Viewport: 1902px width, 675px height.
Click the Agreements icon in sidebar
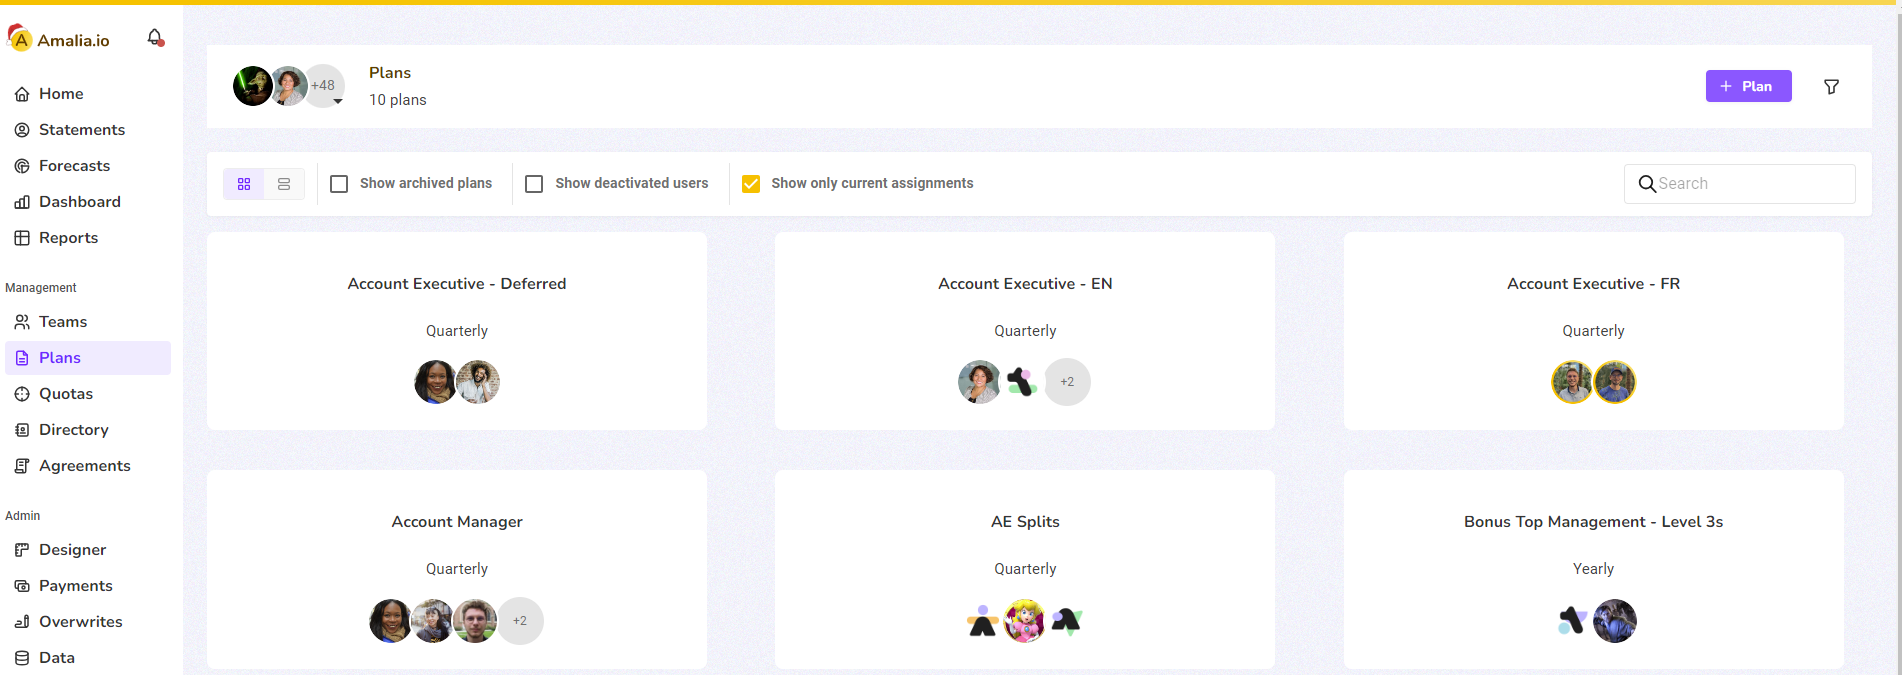[22, 466]
